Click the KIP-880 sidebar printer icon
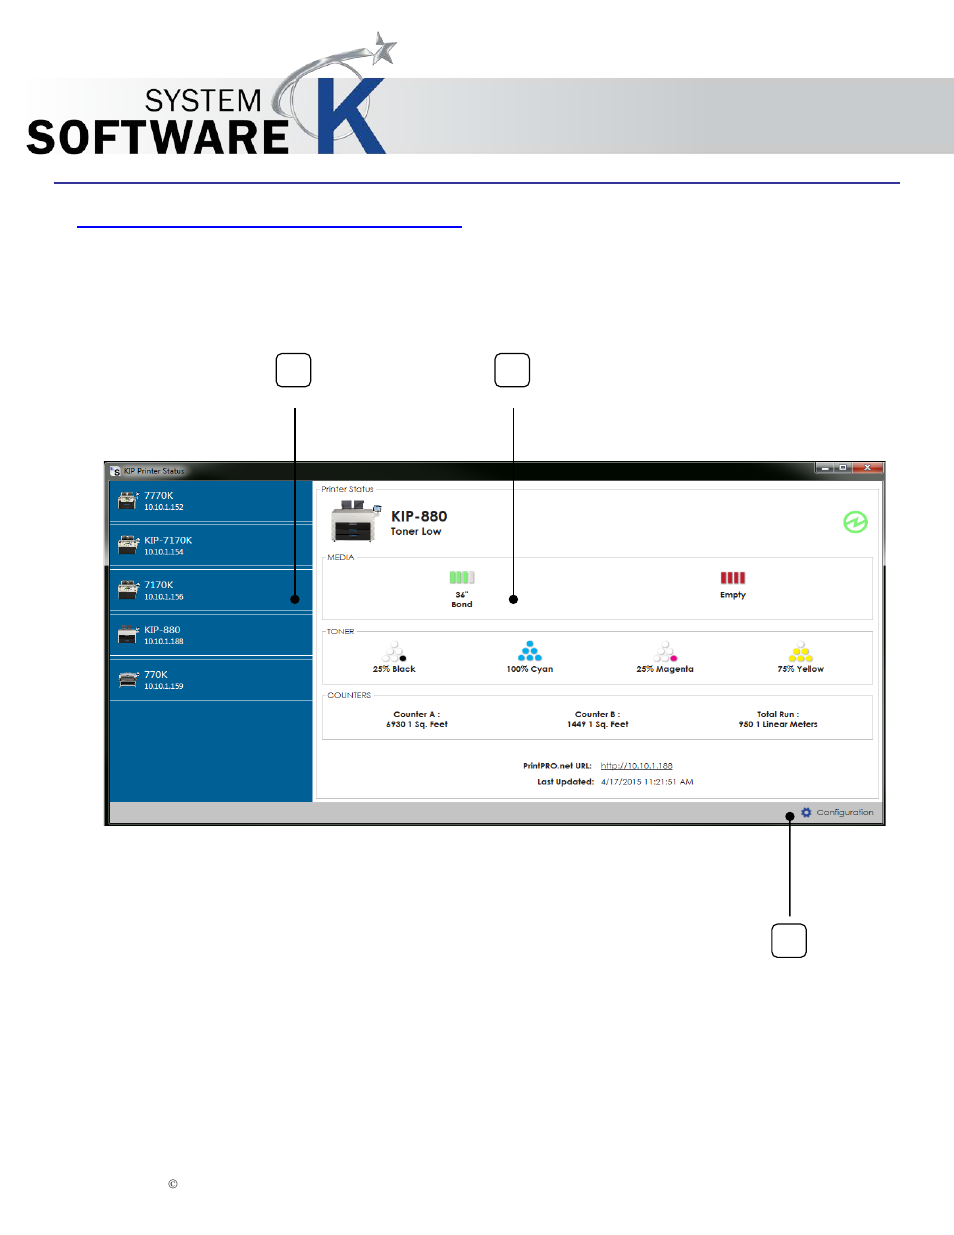Screen dimensions: 954x1235 click(x=128, y=635)
